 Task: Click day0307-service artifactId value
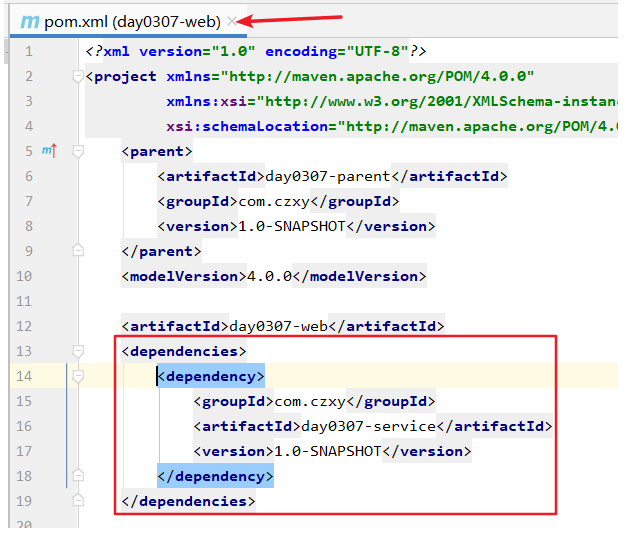368,426
